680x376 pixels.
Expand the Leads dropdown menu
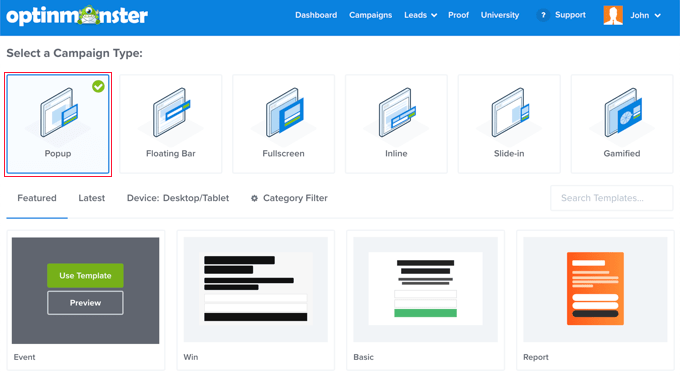(420, 15)
